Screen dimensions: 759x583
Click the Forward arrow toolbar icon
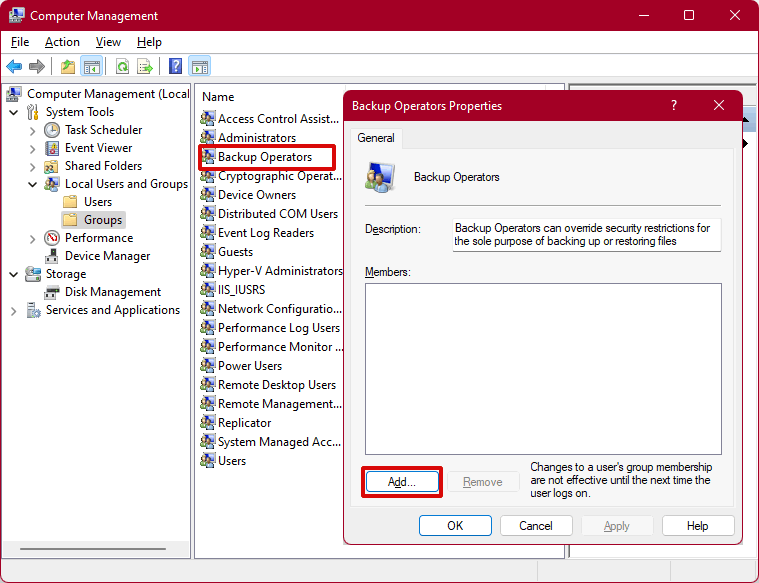coord(37,66)
